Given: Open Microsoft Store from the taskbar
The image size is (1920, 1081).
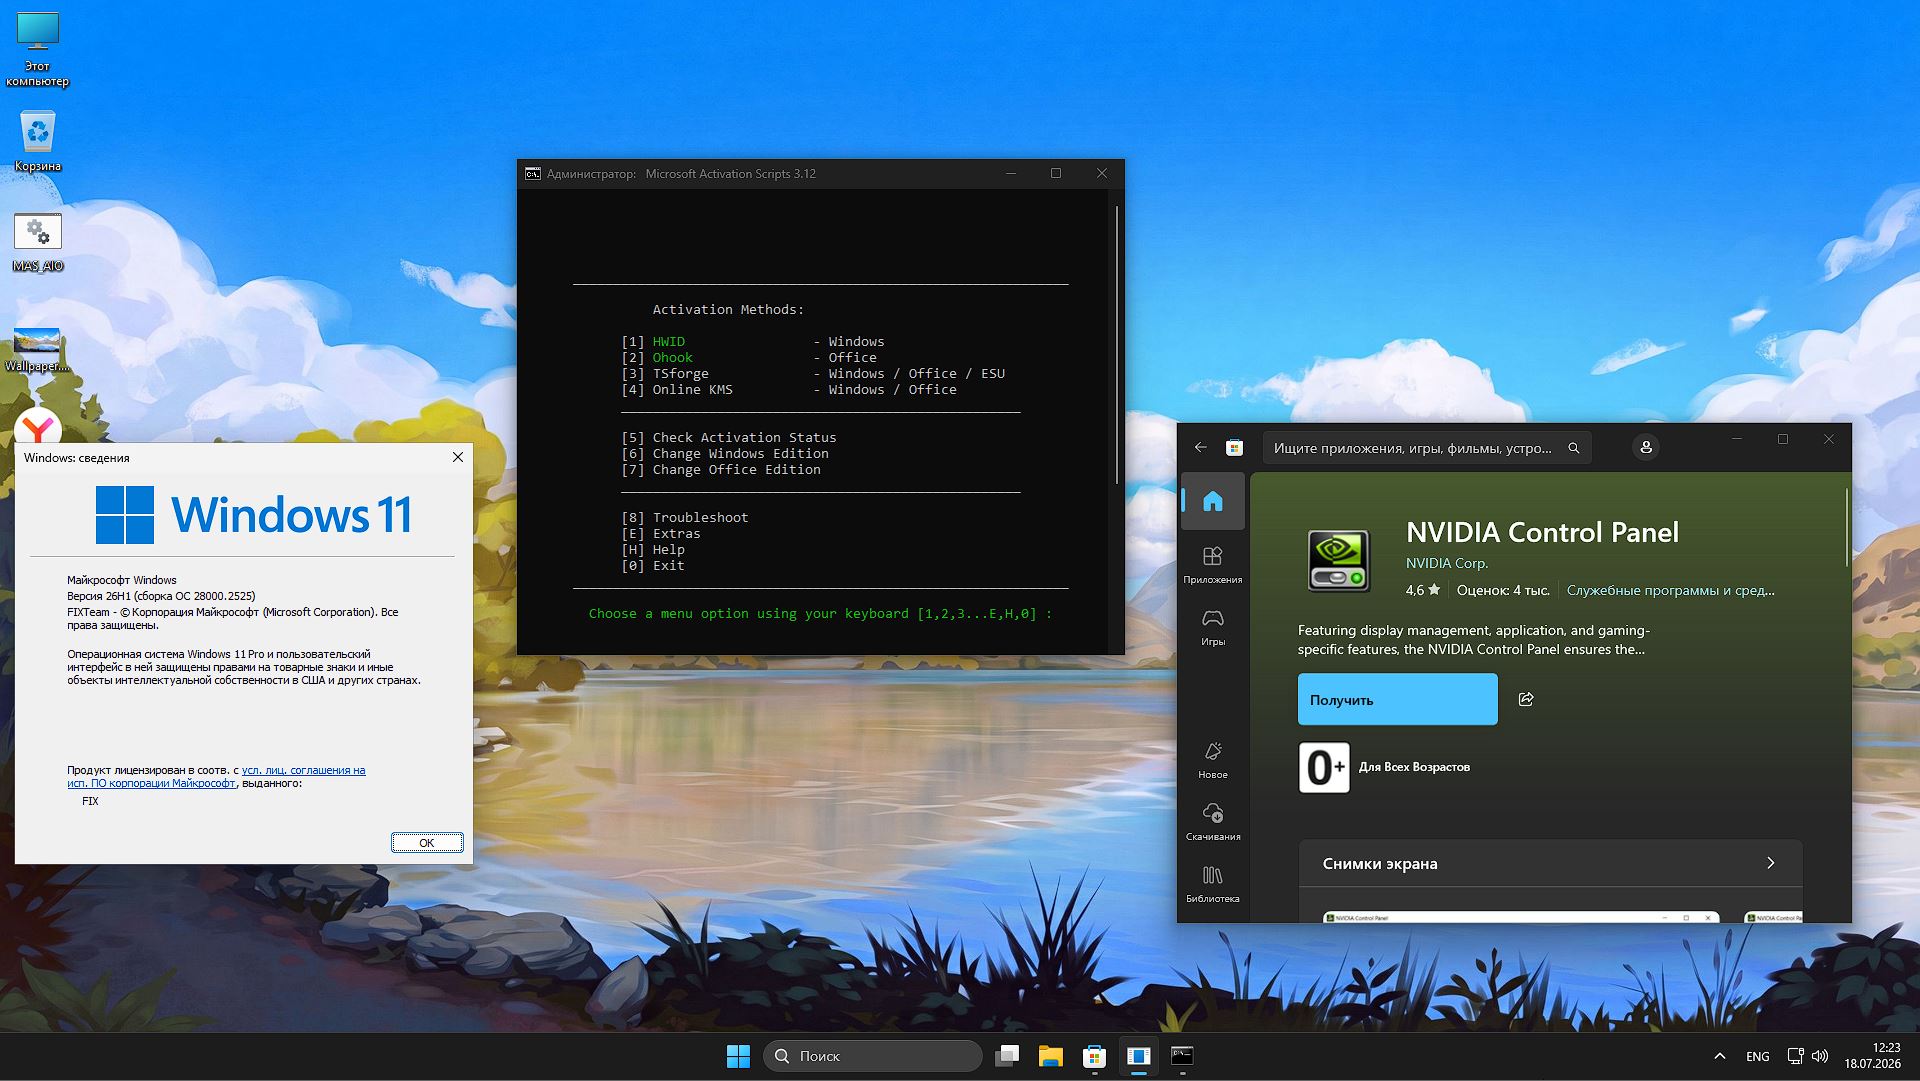Looking at the screenshot, I should point(1094,1056).
